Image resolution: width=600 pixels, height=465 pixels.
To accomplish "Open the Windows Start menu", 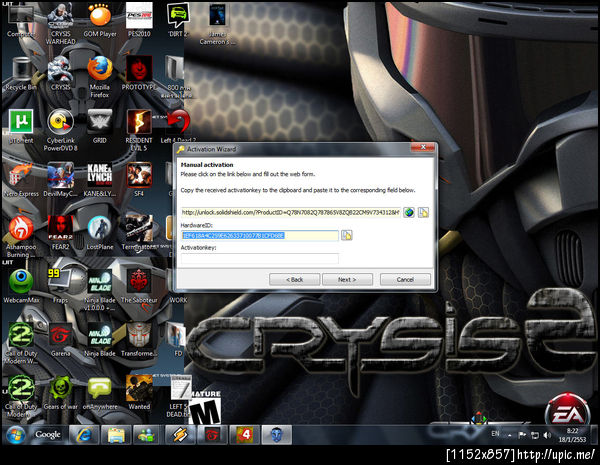I will point(16,435).
